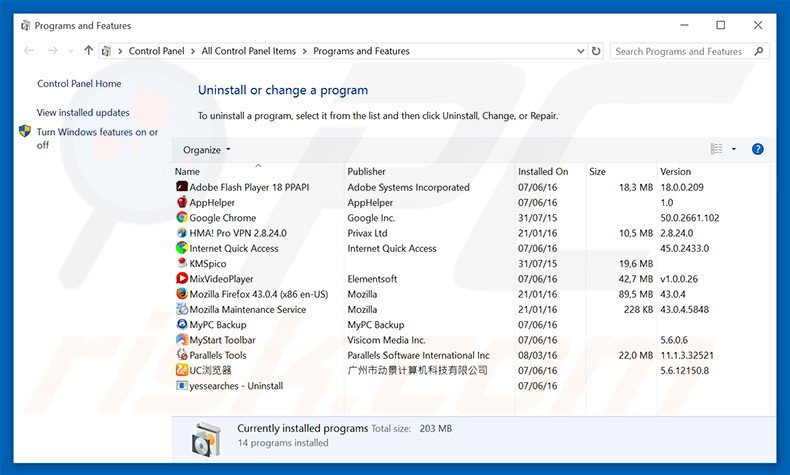This screenshot has height=475, width=790.
Task: Click the Parallels Tools icon
Action: [182, 355]
